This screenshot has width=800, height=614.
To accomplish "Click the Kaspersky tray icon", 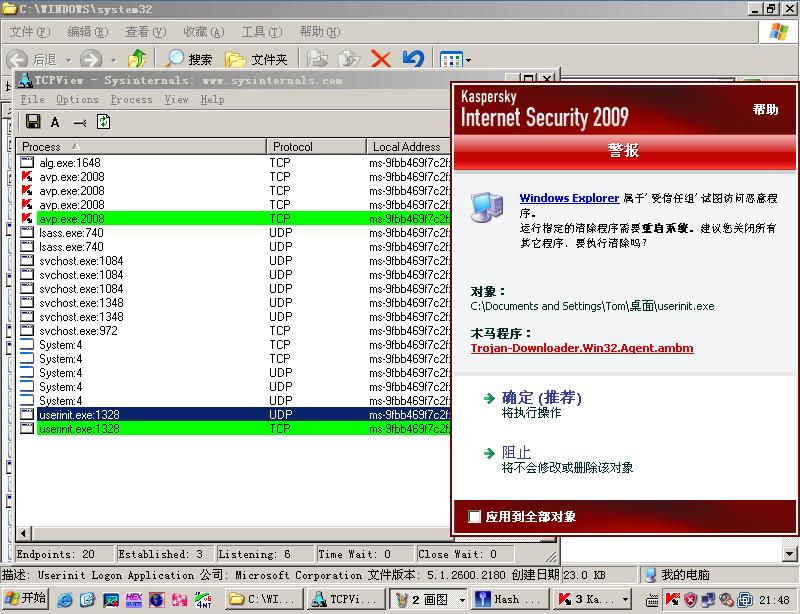I will point(672,600).
